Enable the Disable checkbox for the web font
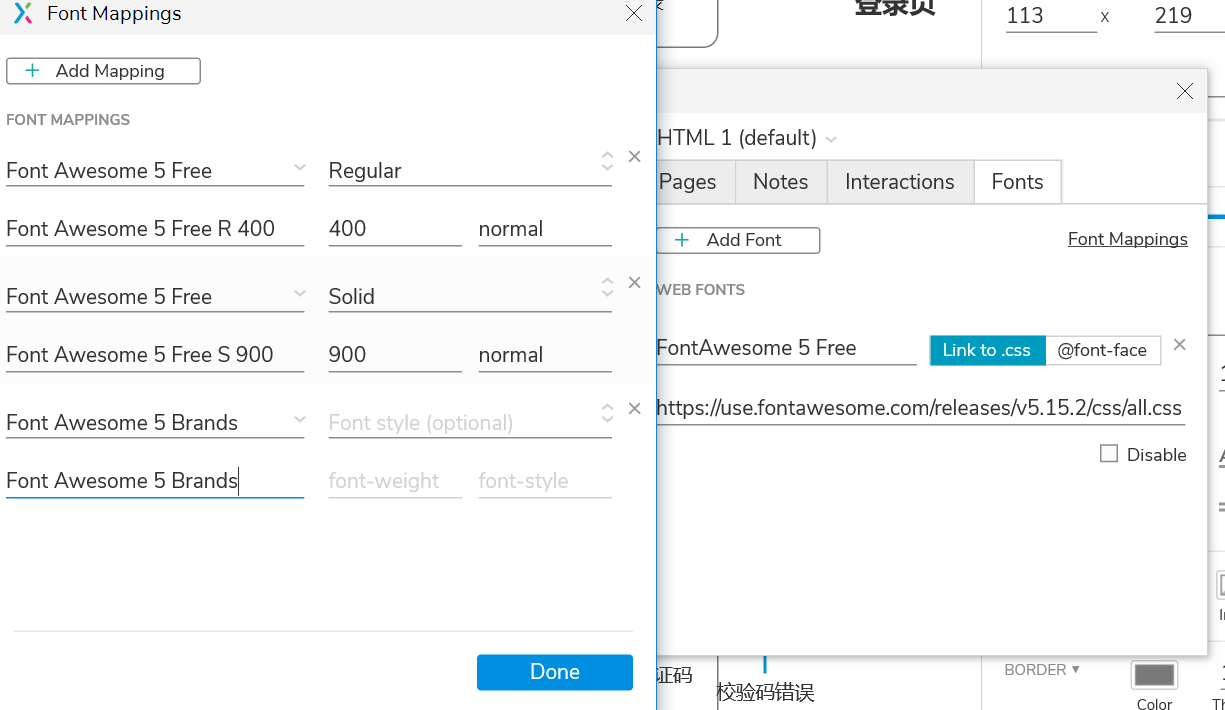1225x710 pixels. click(1108, 454)
